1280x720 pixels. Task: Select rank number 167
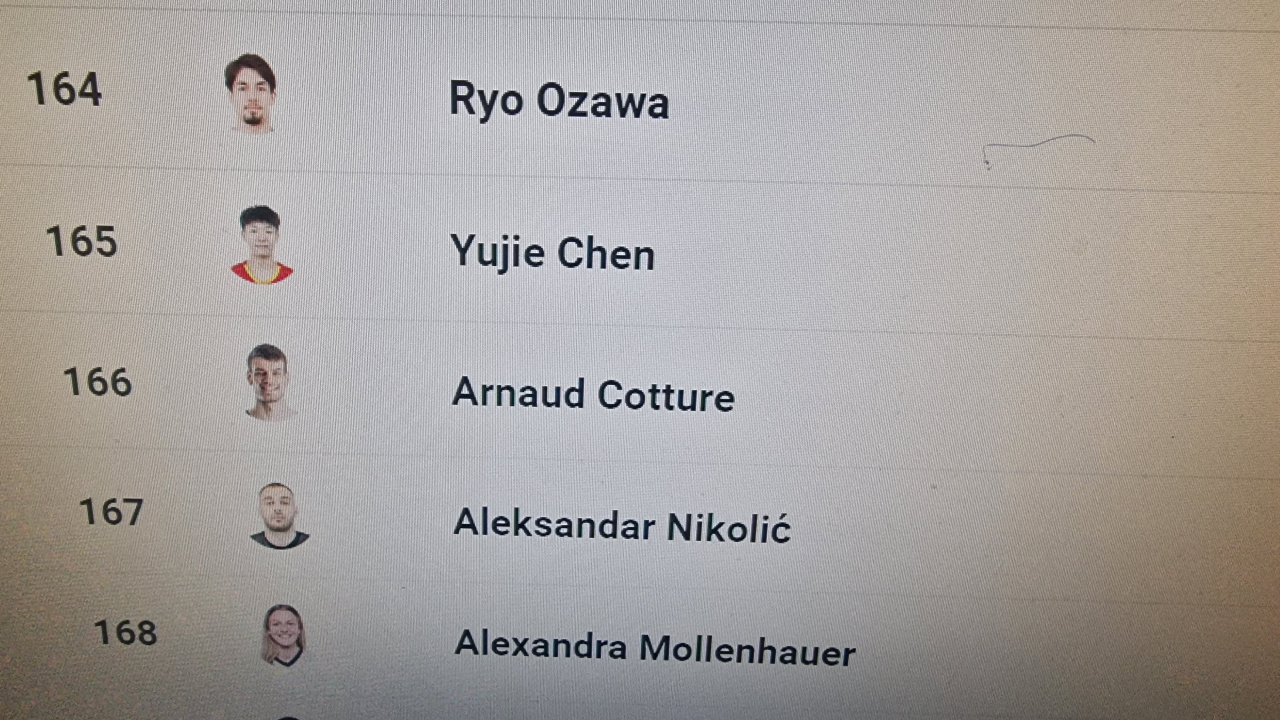(x=111, y=512)
